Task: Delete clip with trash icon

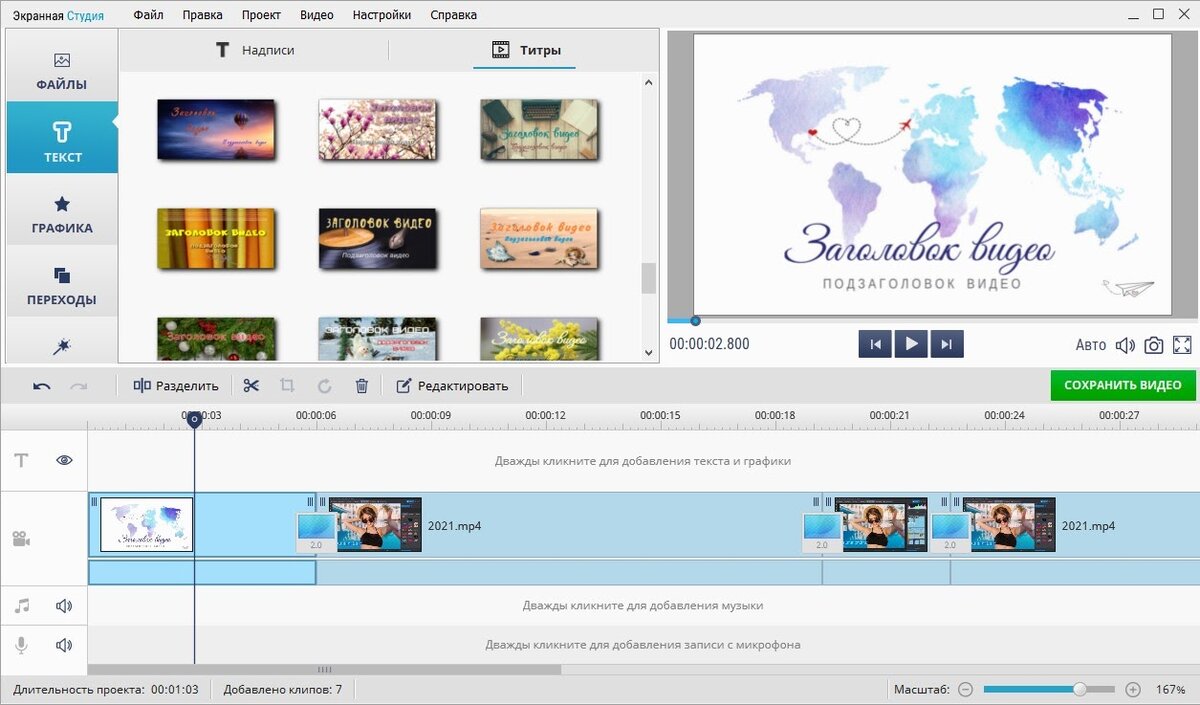Action: (362, 385)
